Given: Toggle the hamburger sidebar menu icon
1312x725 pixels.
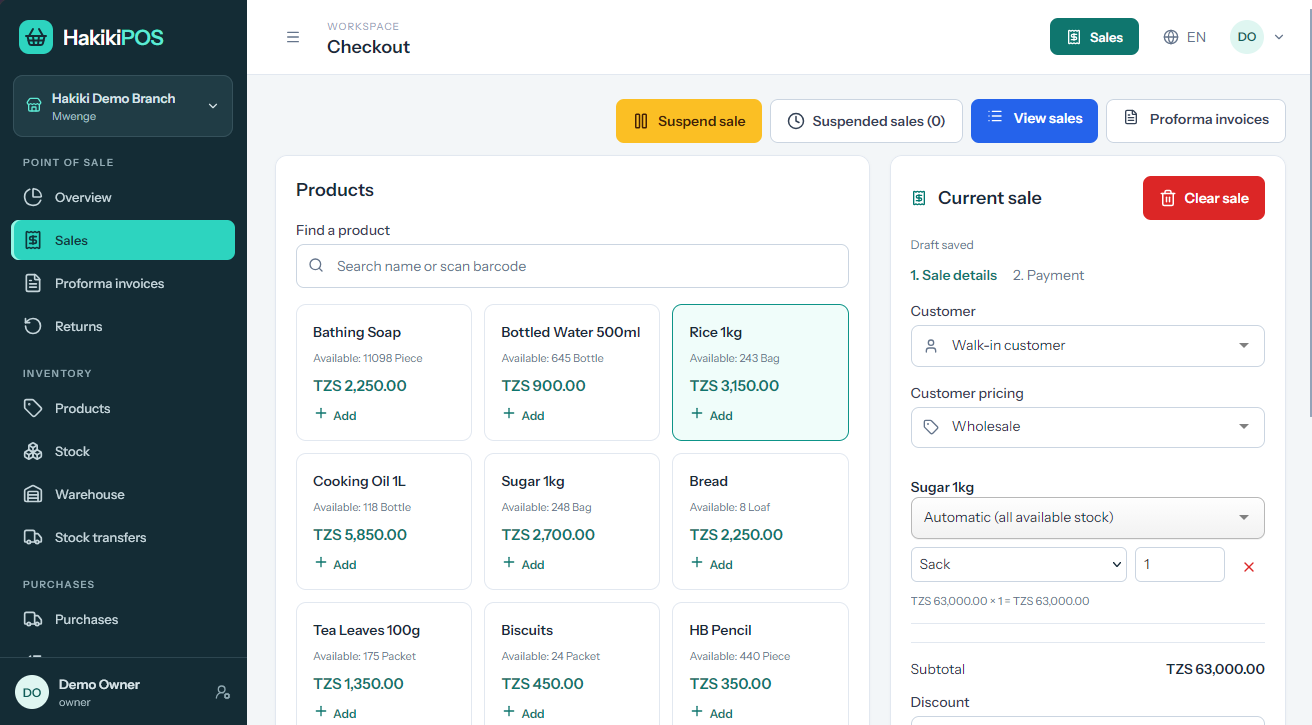Looking at the screenshot, I should pos(293,37).
